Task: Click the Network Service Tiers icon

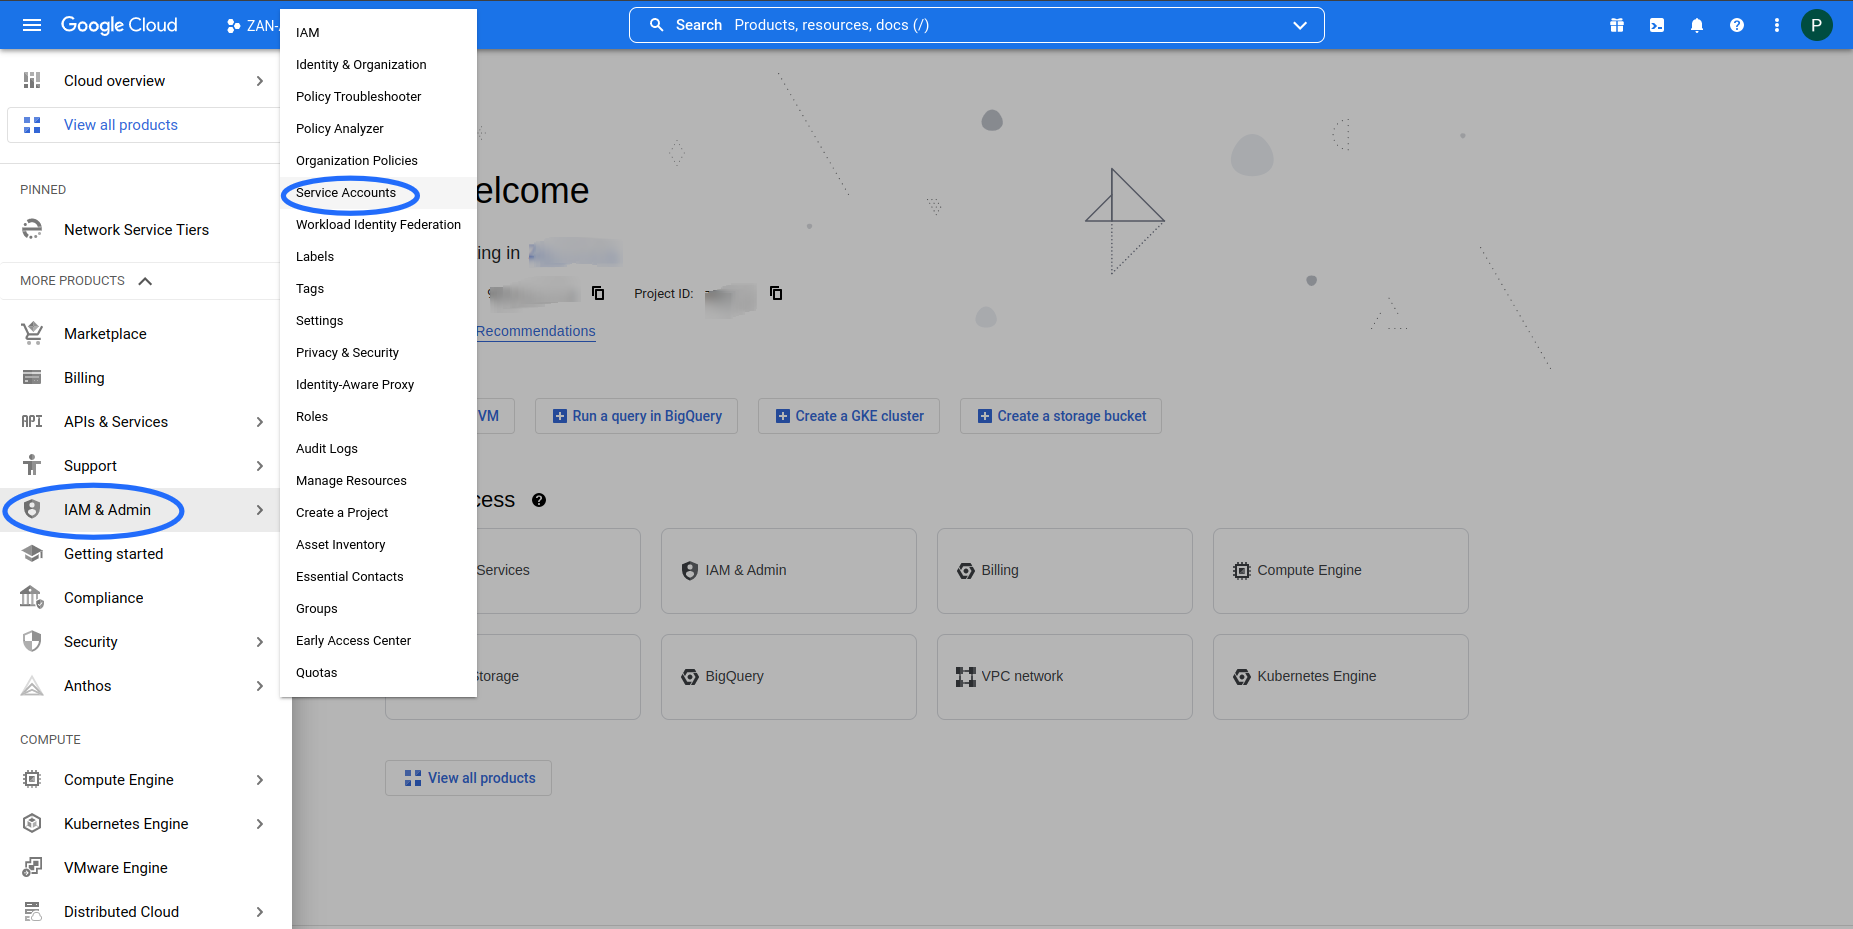Action: 32,229
